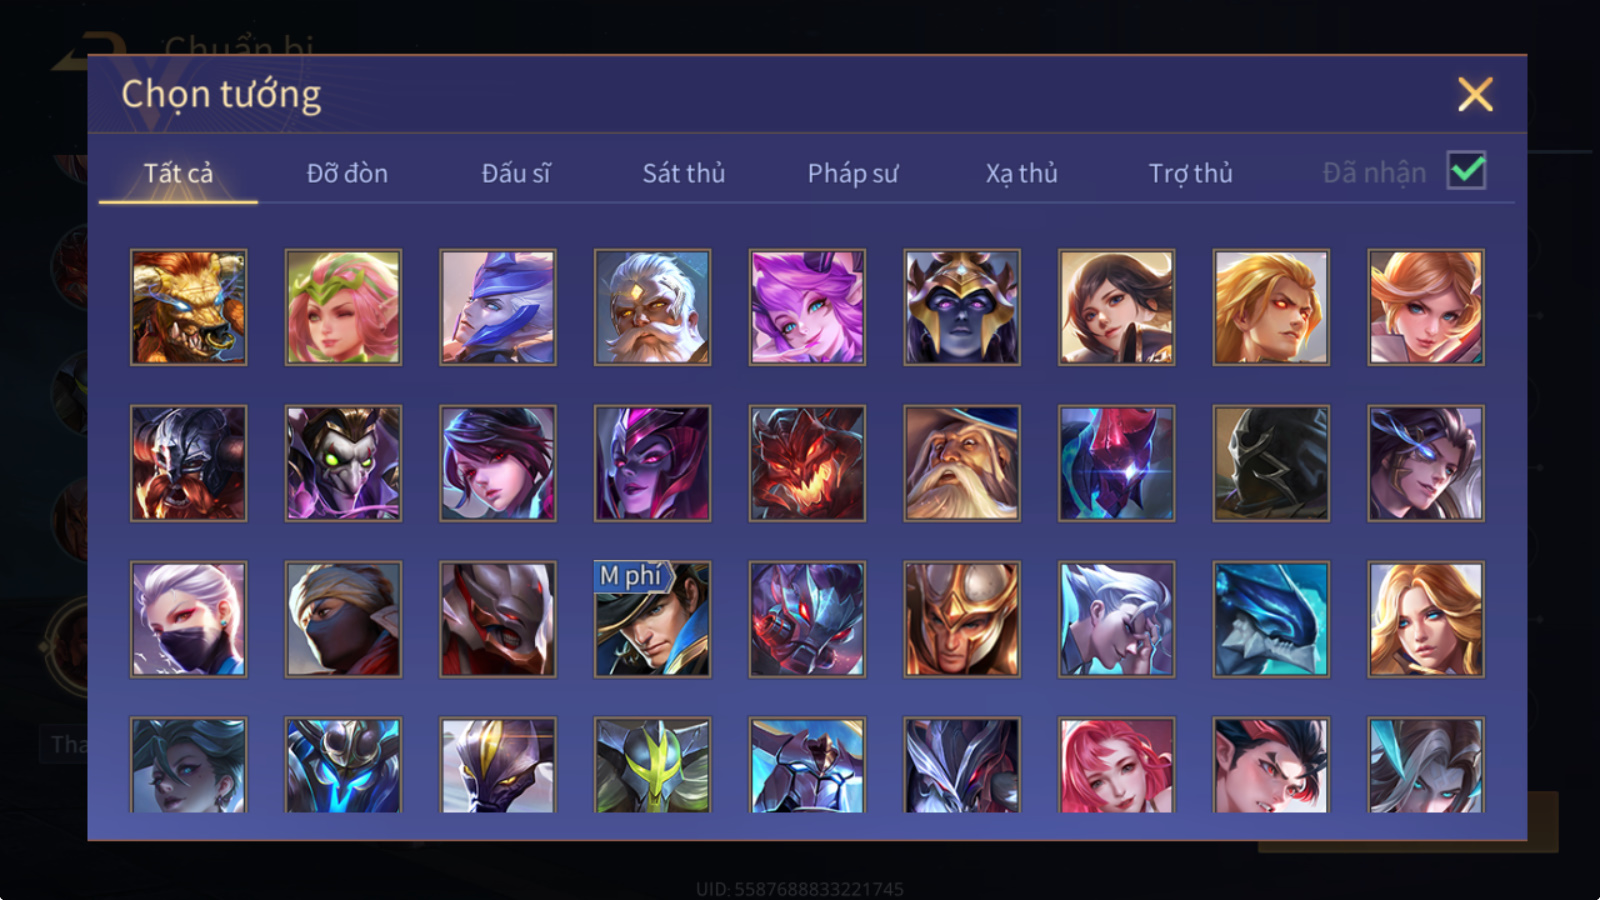View the Trợ thủ tab

pos(1190,173)
